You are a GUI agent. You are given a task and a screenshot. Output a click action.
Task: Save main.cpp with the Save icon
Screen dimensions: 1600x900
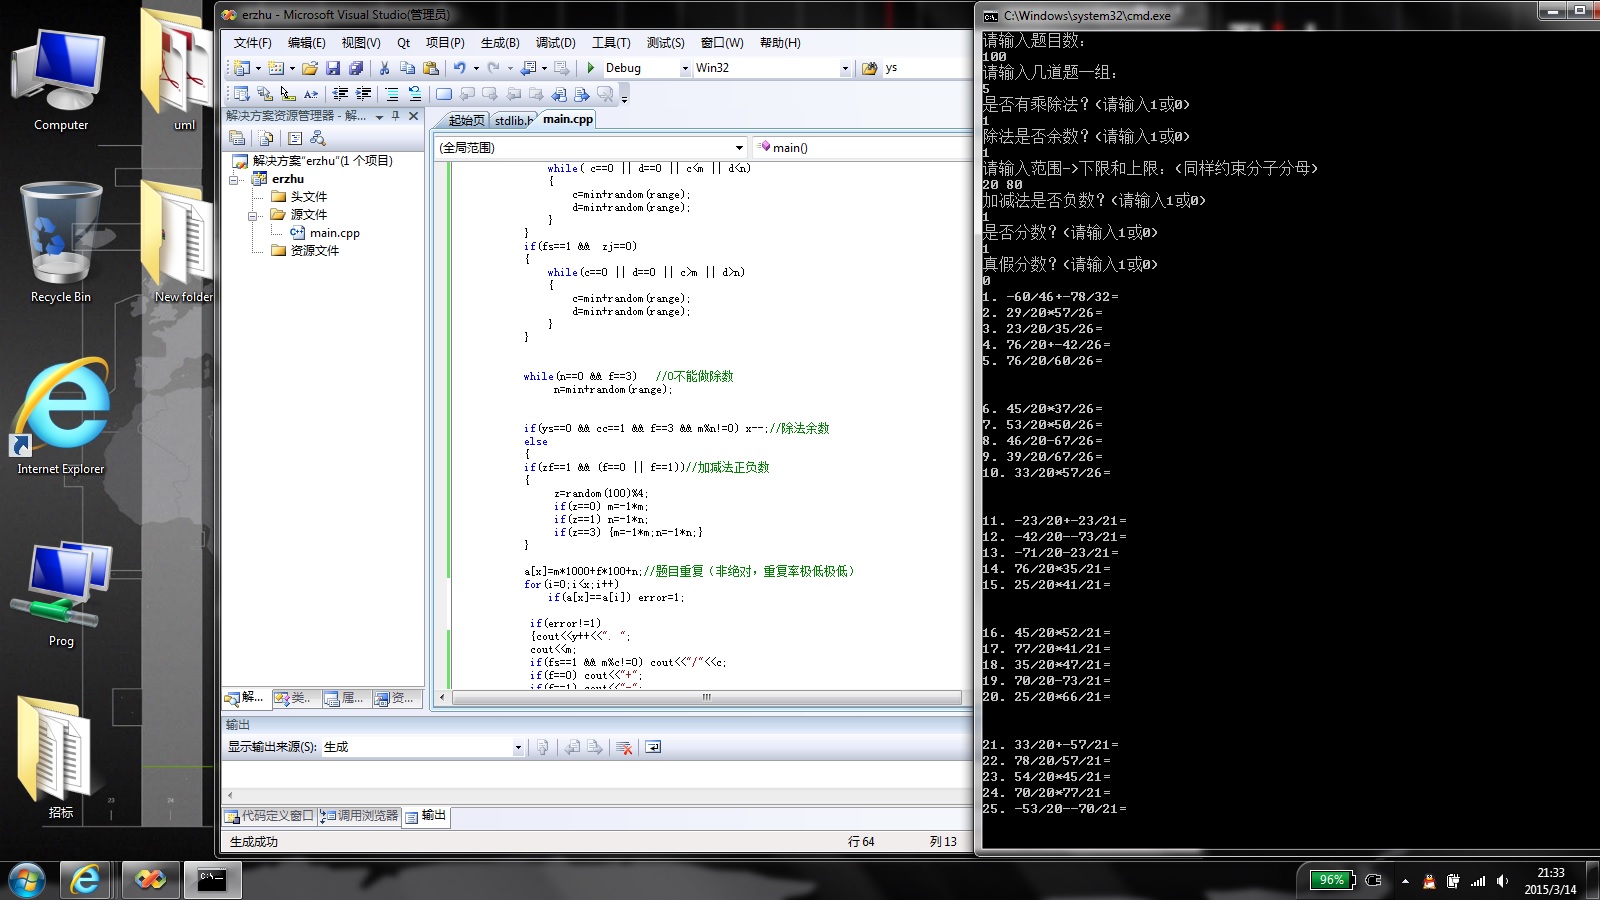pyautogui.click(x=333, y=68)
